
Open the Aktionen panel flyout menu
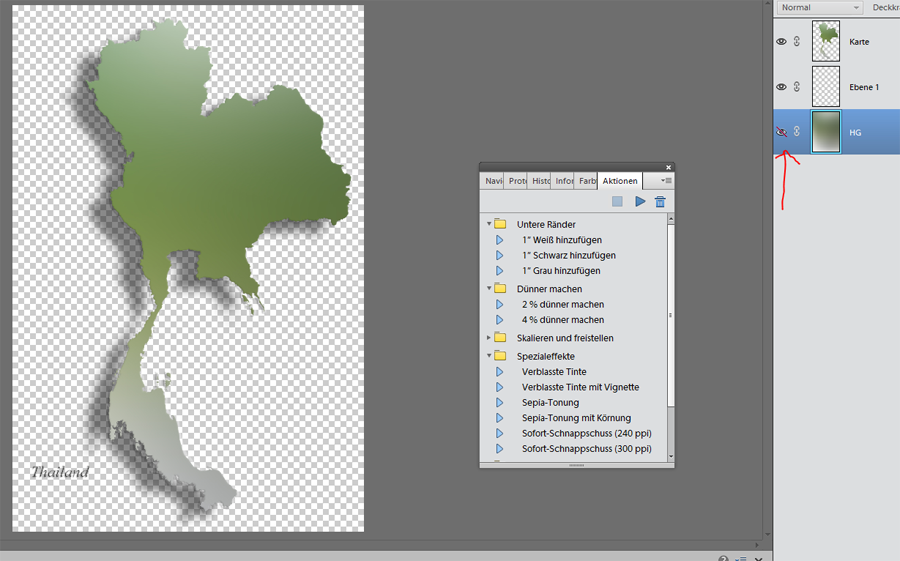[666, 181]
